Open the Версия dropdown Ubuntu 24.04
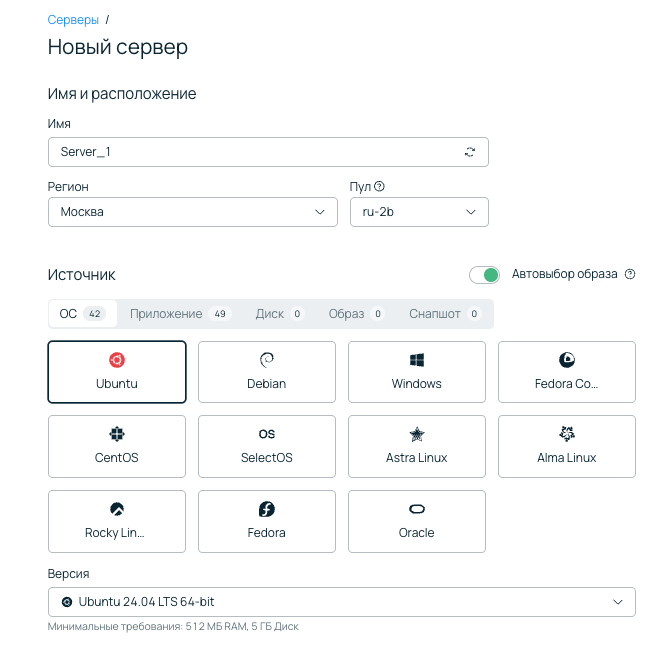Viewport: 645px width, 654px height. tap(341, 602)
